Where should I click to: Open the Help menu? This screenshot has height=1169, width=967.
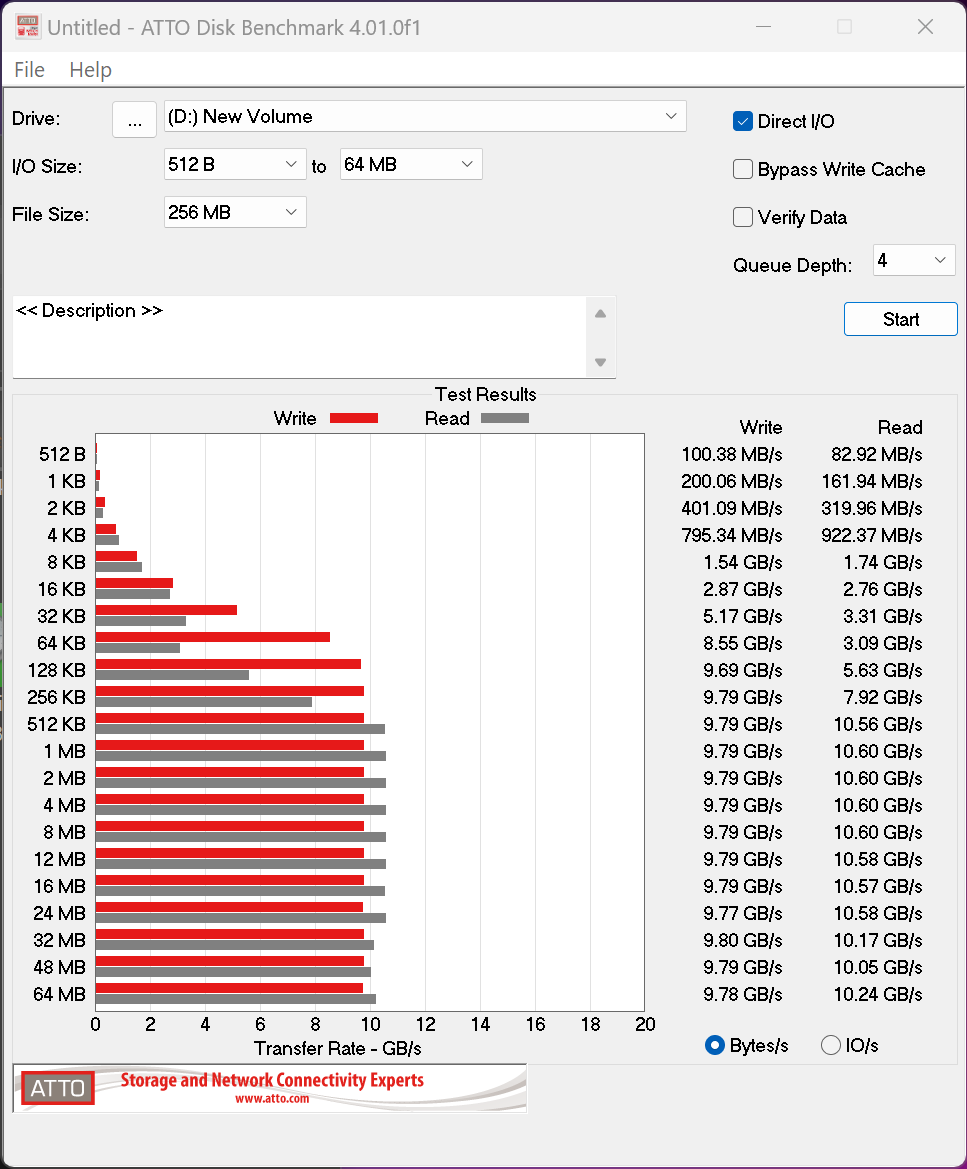pyautogui.click(x=90, y=70)
